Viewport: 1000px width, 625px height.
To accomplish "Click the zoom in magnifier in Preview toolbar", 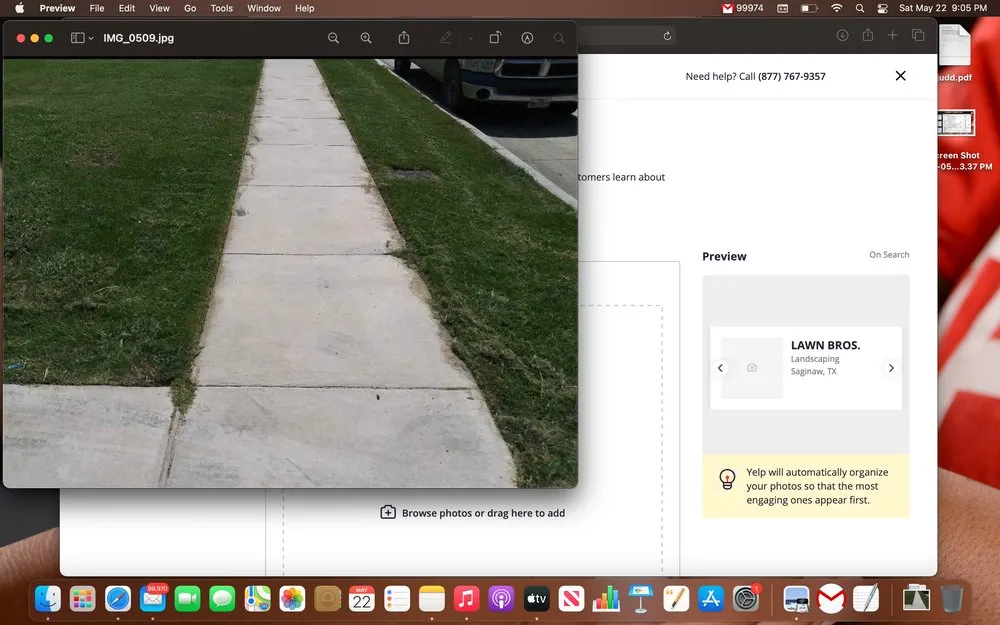I will coord(366,38).
